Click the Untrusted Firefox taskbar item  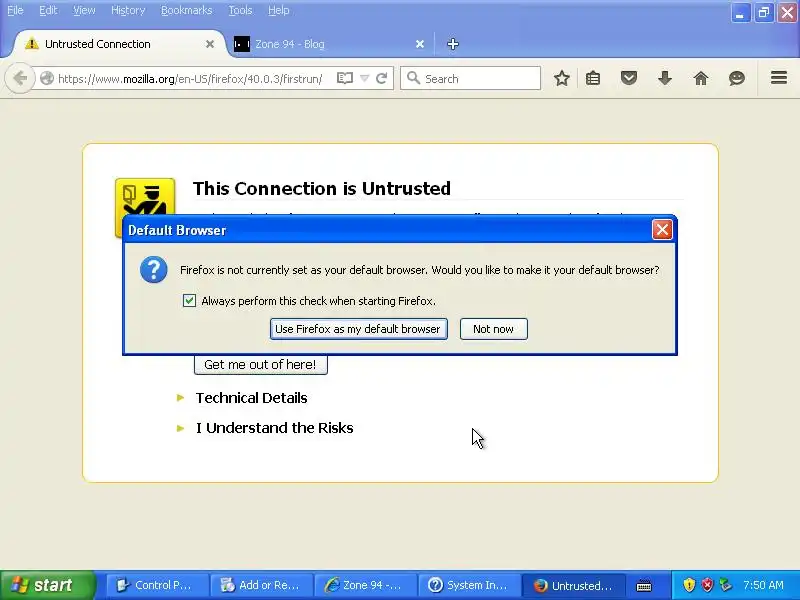[573, 585]
